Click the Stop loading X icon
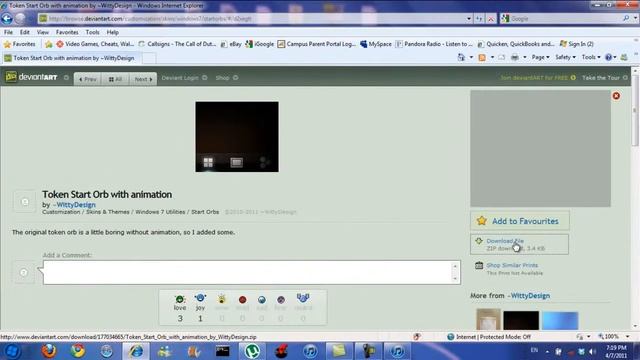The height and width of the screenshot is (360, 640). (x=491, y=18)
